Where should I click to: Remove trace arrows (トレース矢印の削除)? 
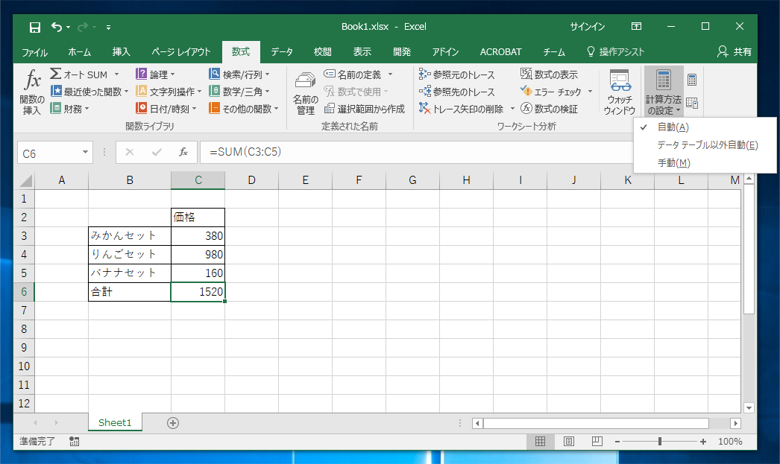pyautogui.click(x=461, y=108)
